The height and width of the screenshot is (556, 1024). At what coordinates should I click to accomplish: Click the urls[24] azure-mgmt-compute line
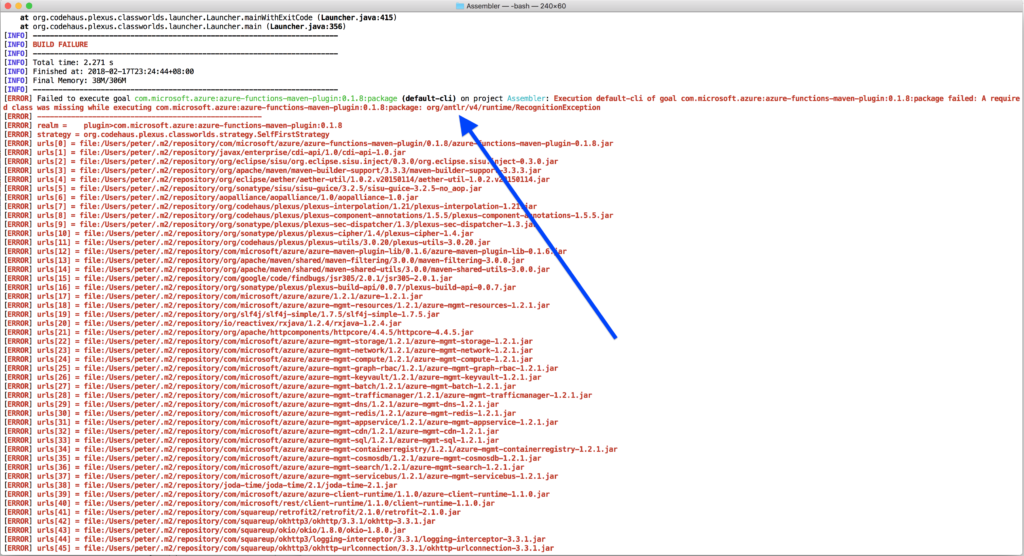(268, 359)
